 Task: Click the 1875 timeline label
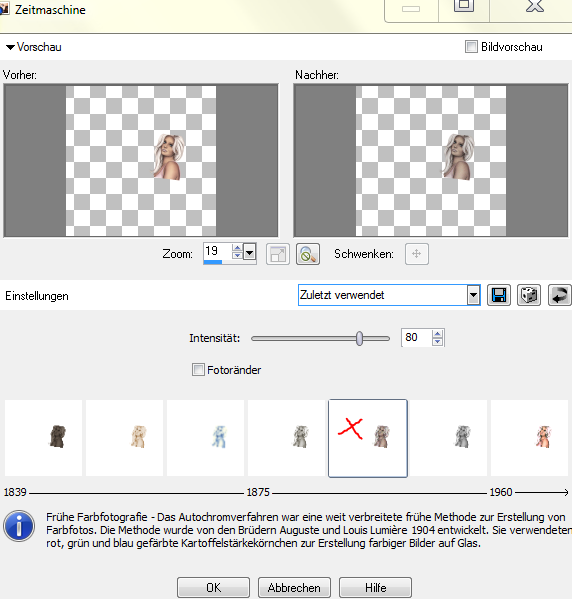[258, 492]
